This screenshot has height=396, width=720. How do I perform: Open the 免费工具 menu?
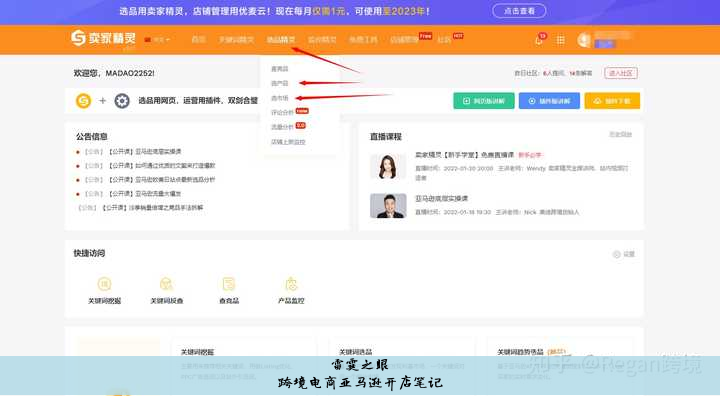coord(363,40)
